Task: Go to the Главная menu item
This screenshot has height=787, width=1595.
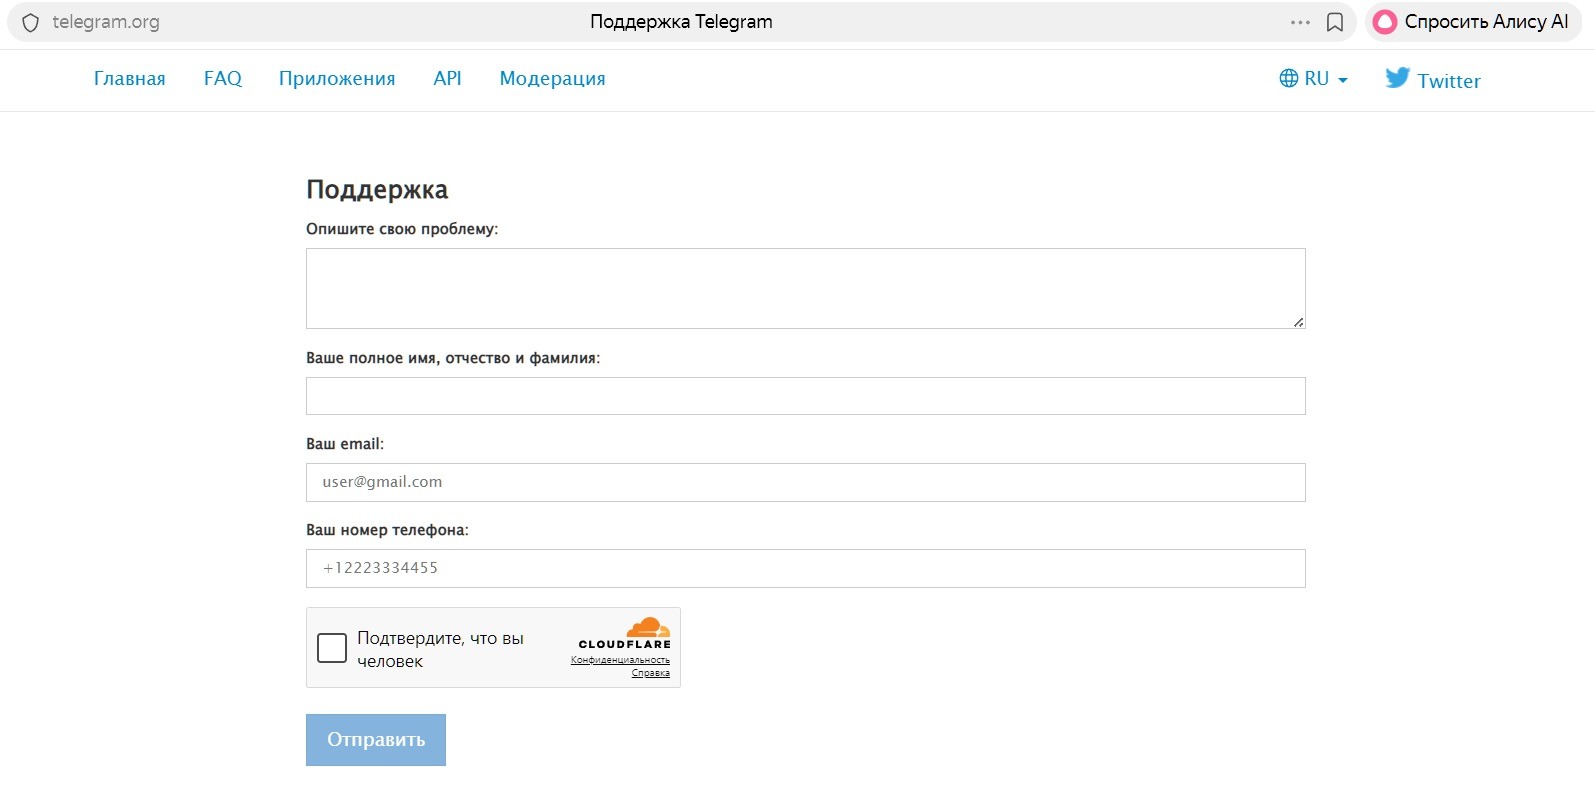Action: [130, 79]
